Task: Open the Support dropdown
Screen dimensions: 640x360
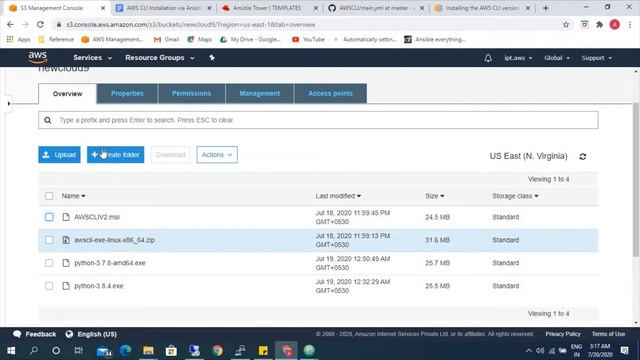Action: point(596,58)
